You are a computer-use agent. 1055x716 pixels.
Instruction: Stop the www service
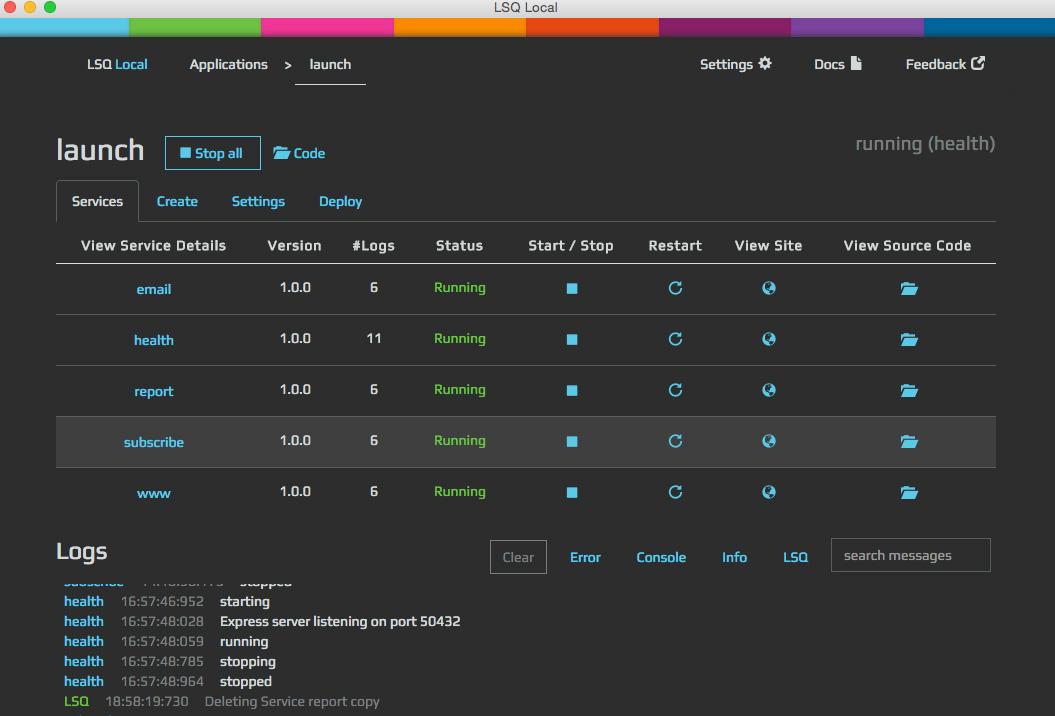coord(572,493)
